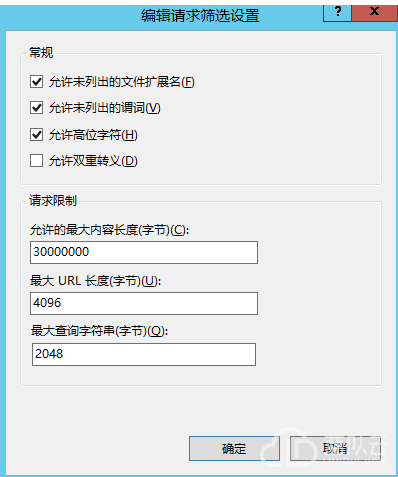Click the 允许双重转义(D) label text
The image size is (398, 477).
click(x=93, y=161)
